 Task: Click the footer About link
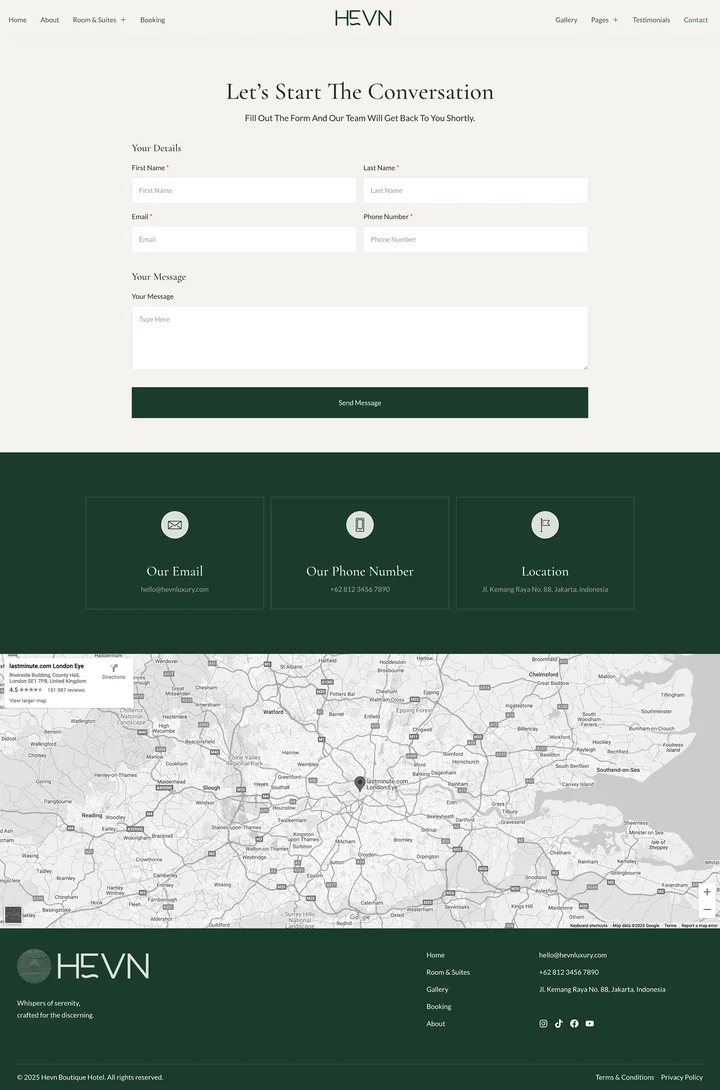pos(436,1023)
